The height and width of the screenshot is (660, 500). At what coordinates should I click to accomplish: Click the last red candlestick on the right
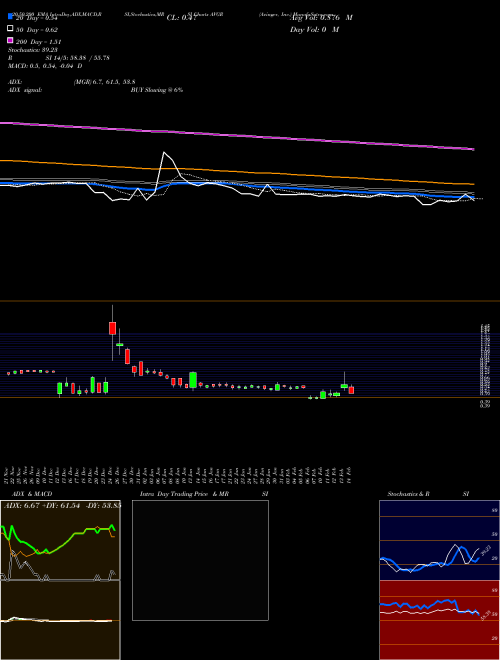click(x=351, y=390)
